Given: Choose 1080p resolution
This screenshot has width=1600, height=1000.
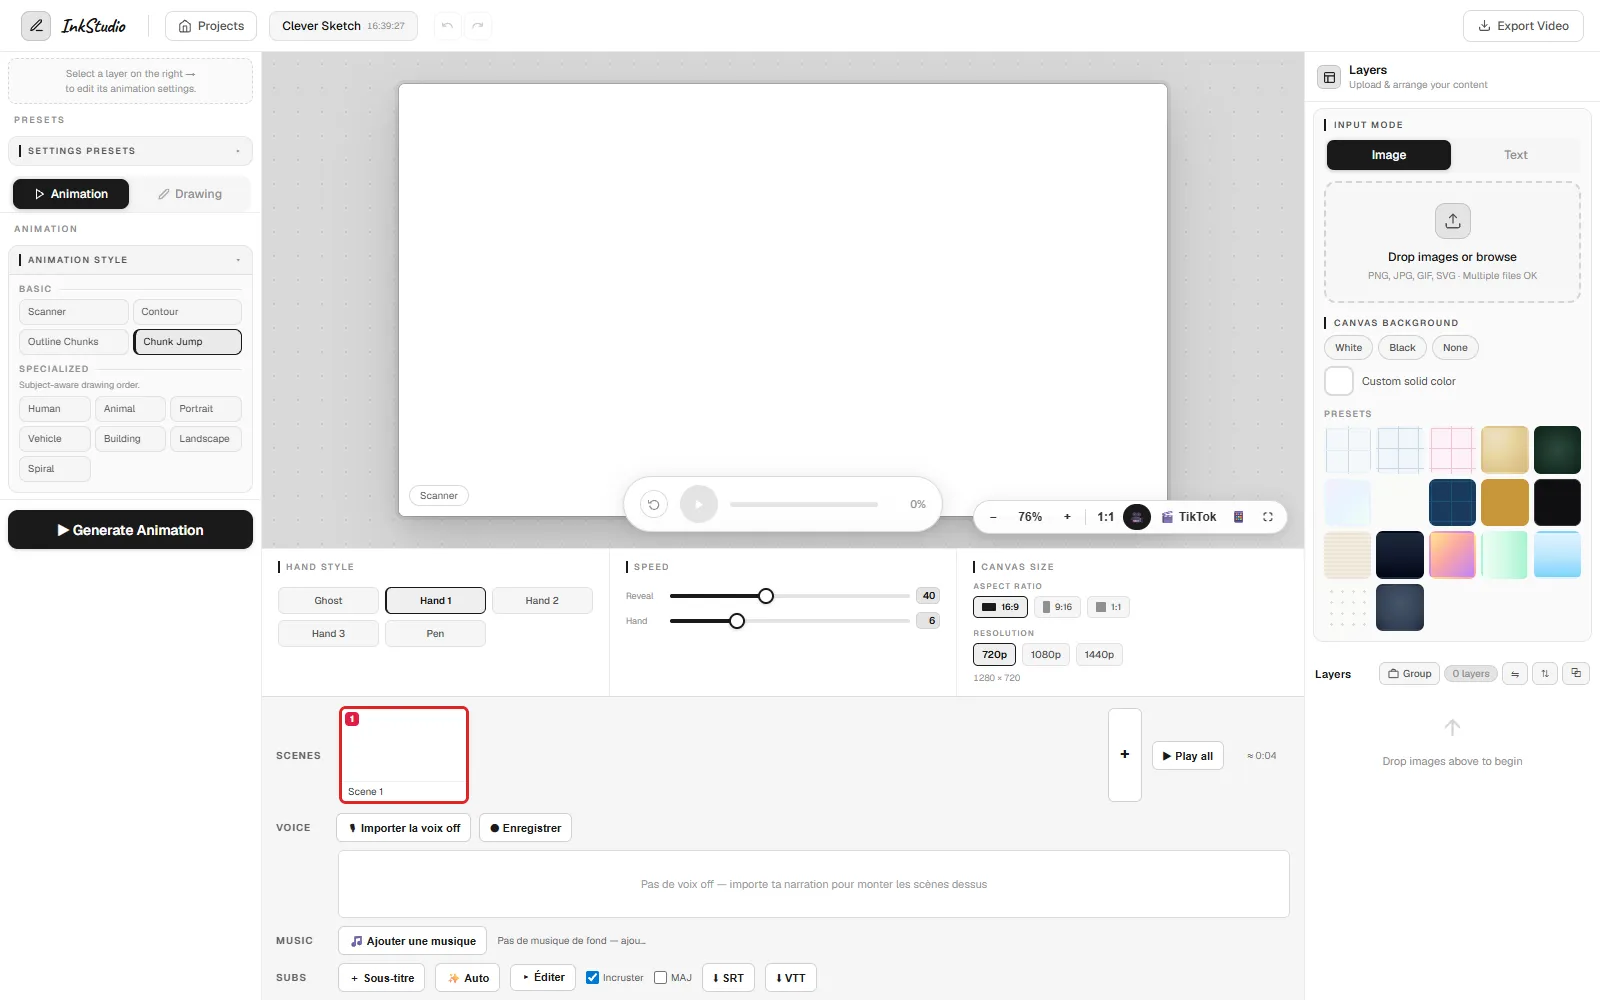Looking at the screenshot, I should pyautogui.click(x=1046, y=655).
